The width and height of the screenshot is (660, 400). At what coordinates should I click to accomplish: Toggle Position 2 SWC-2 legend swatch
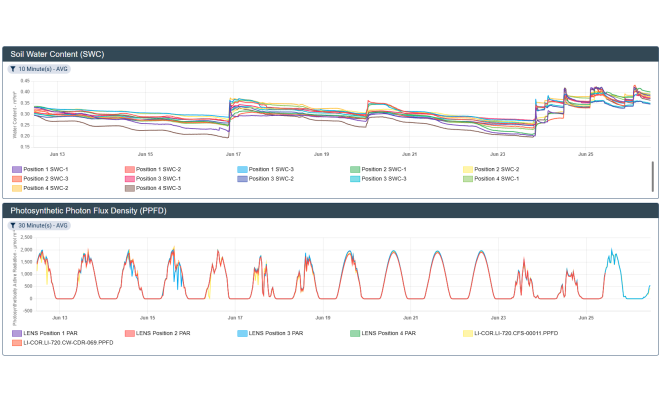coord(468,169)
